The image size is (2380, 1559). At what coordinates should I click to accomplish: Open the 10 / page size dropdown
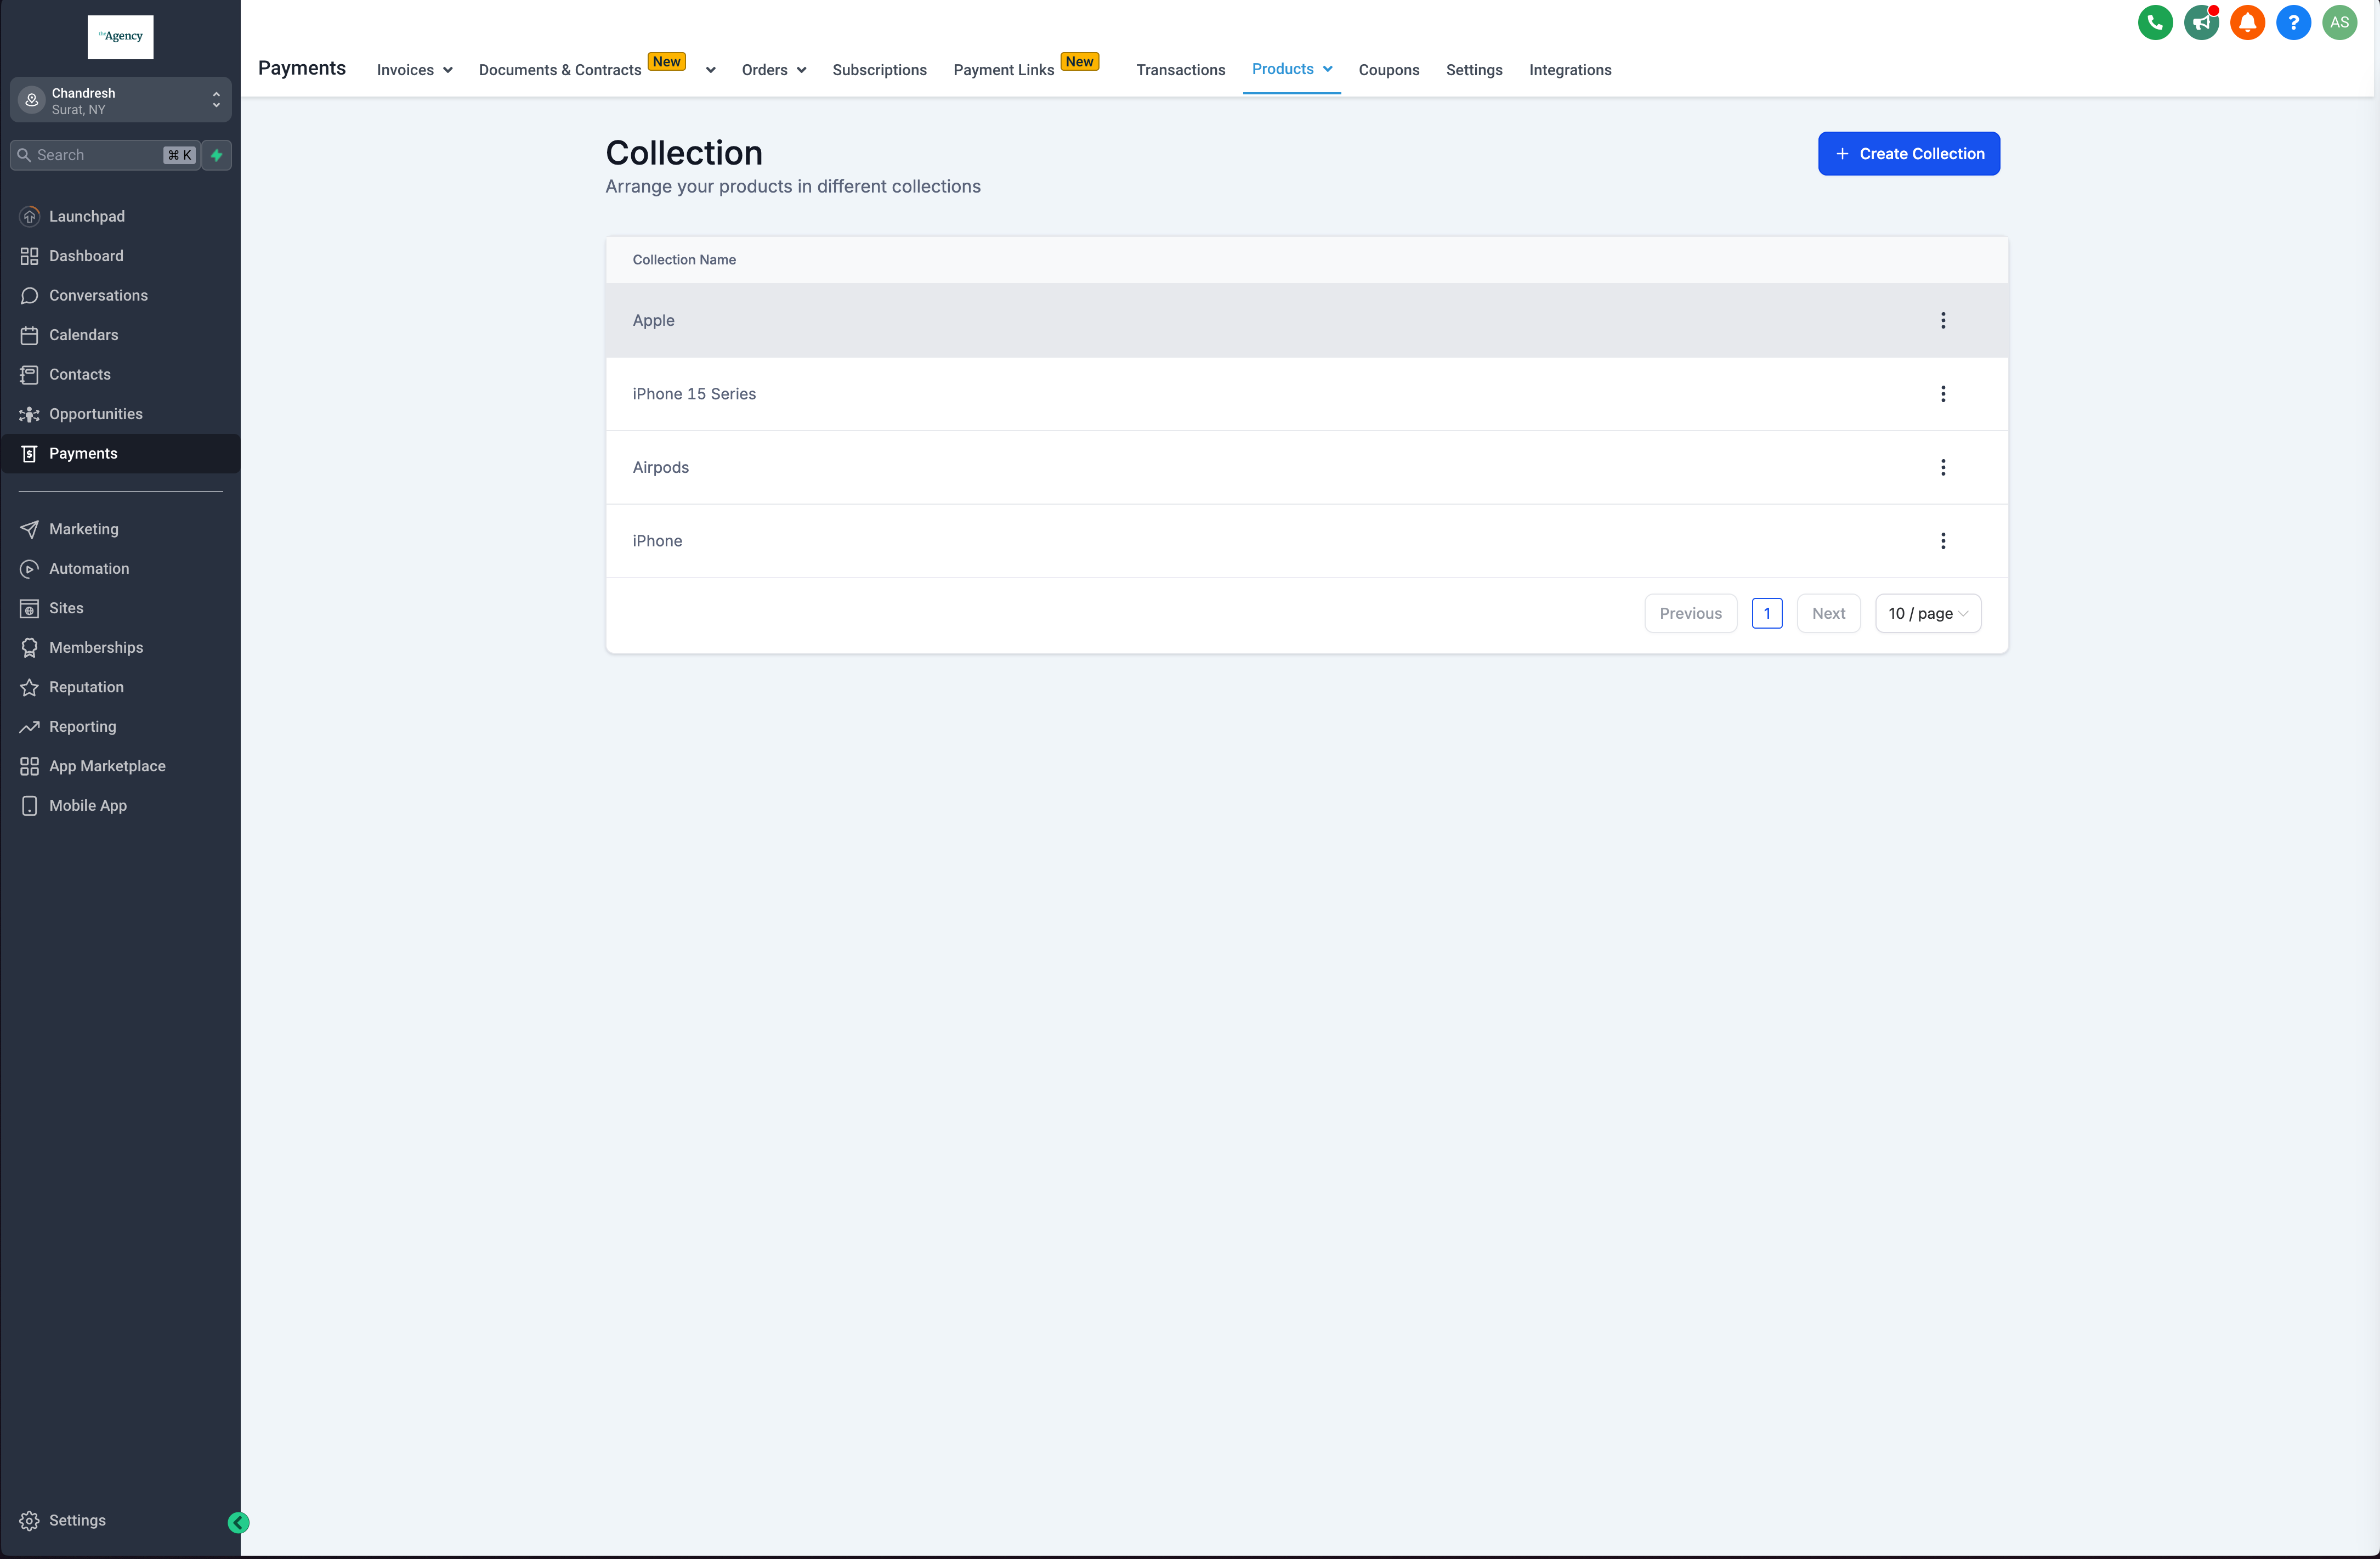pyautogui.click(x=1927, y=613)
